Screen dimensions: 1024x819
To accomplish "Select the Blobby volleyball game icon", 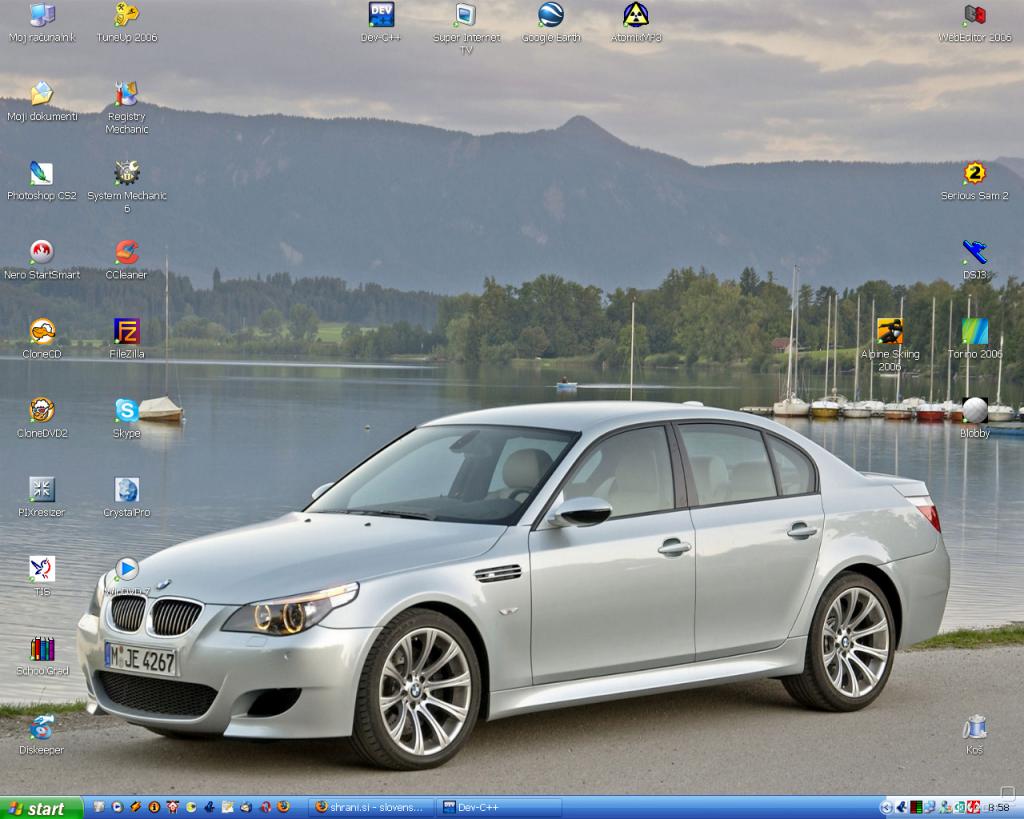I will pyautogui.click(x=974, y=418).
